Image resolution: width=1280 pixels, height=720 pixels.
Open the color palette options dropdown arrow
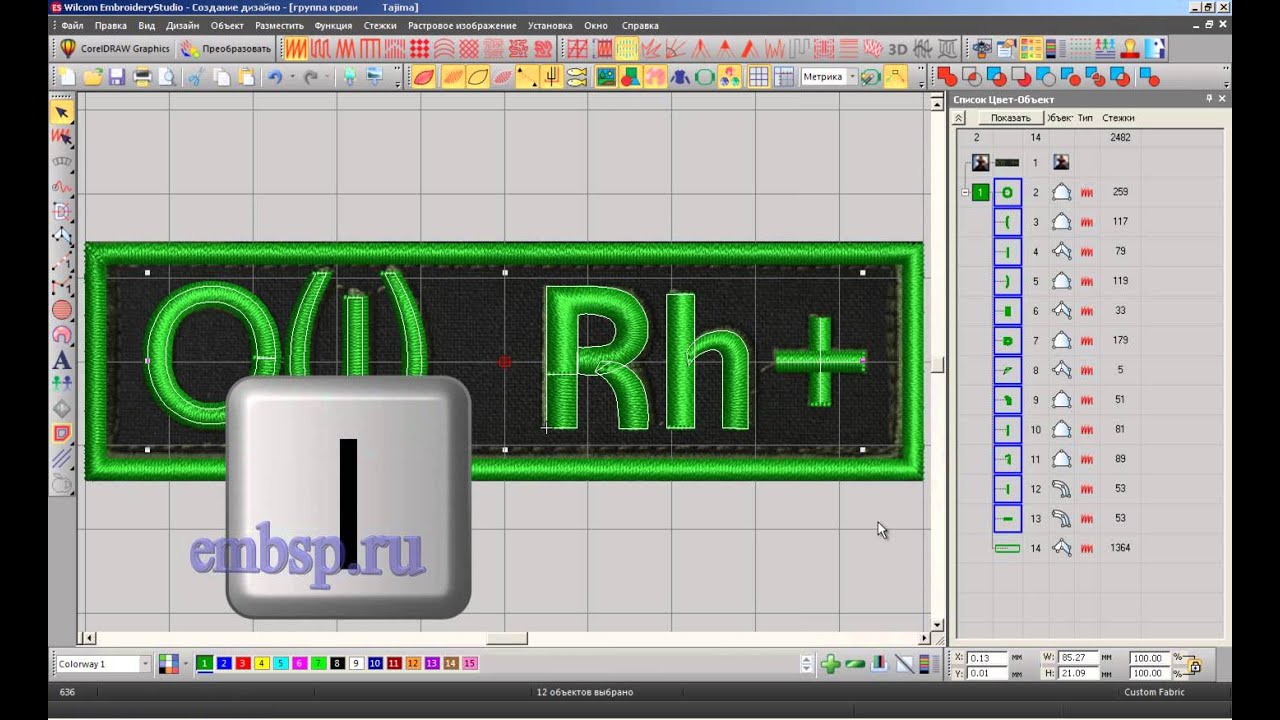click(187, 664)
